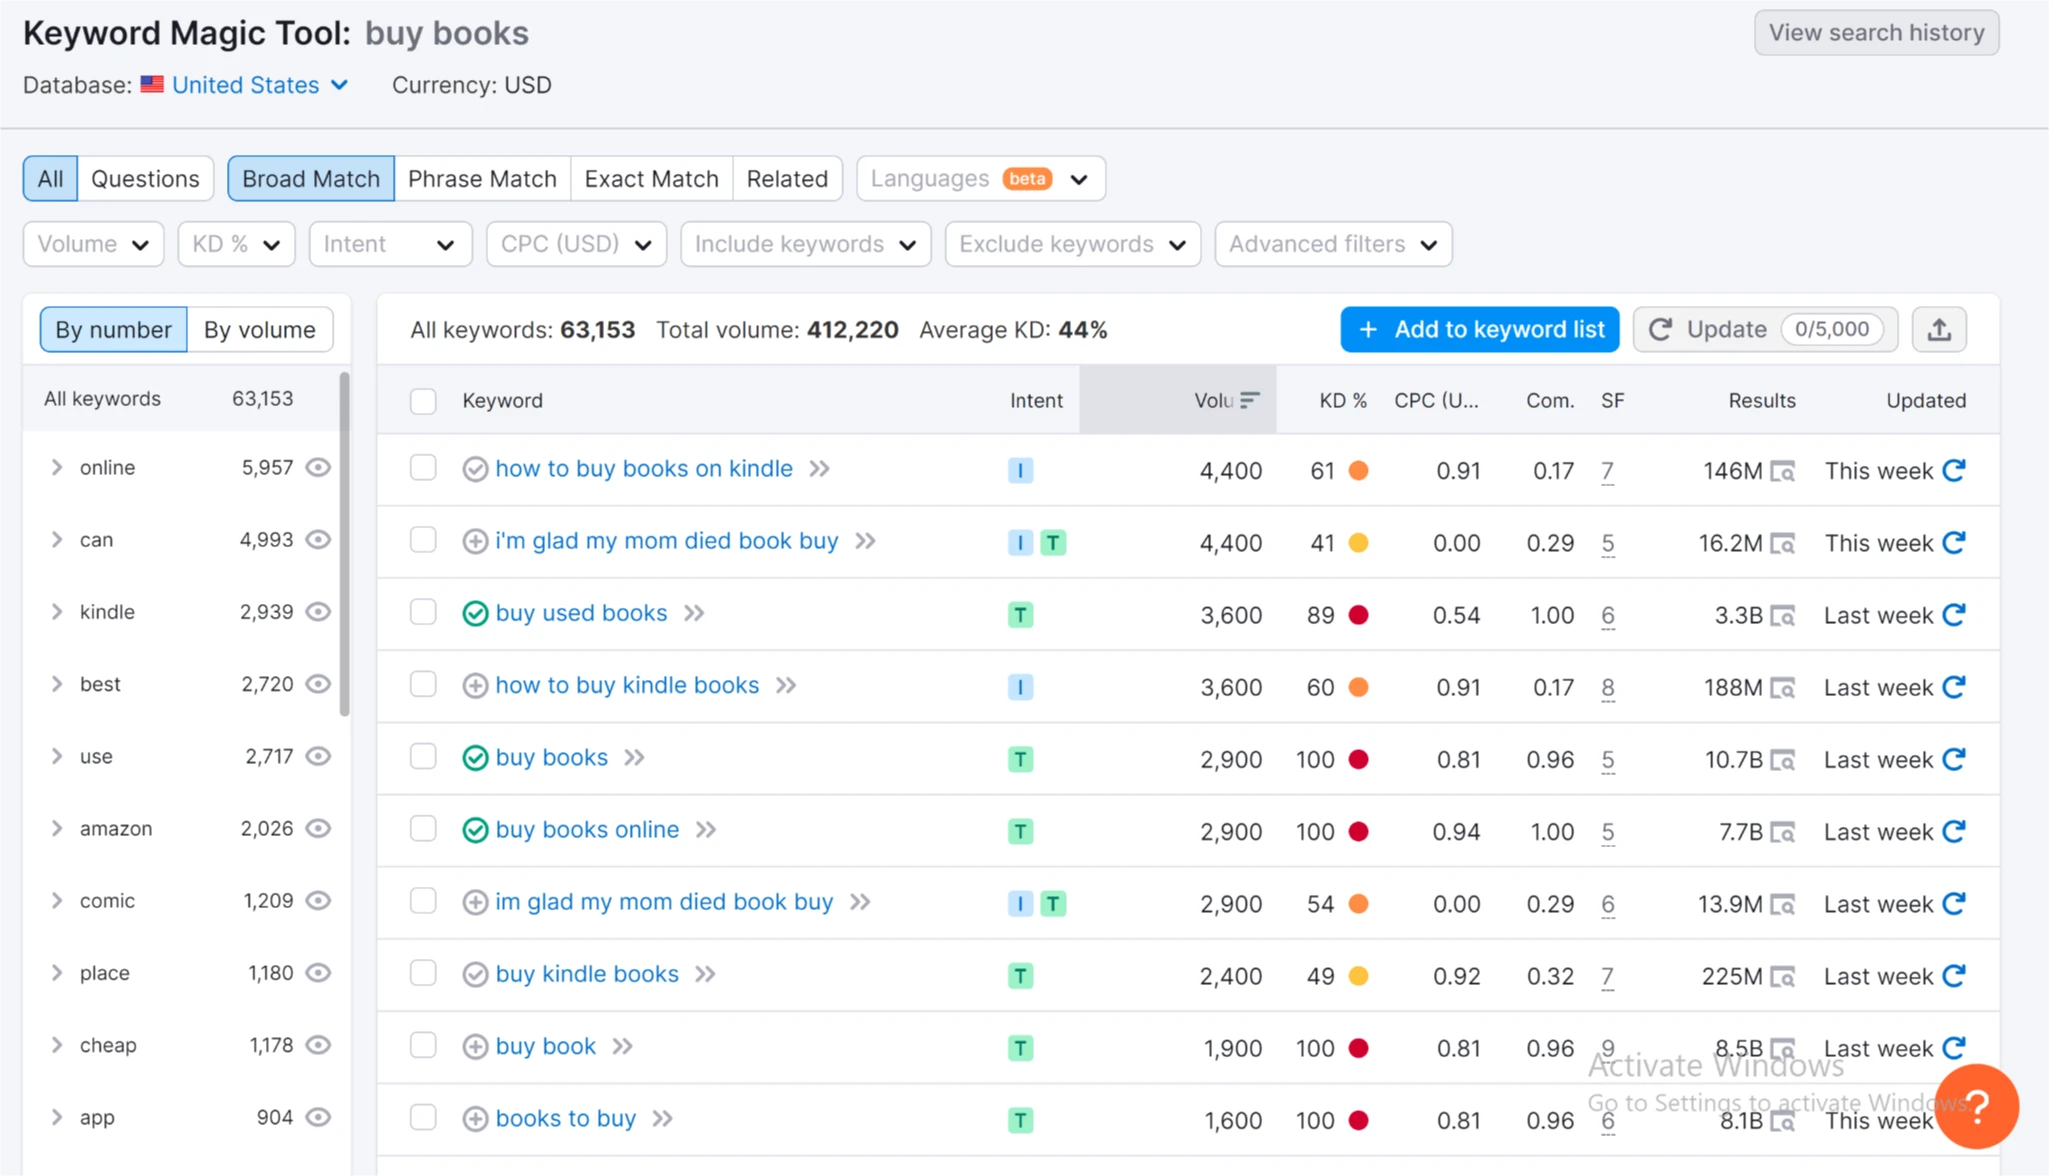This screenshot has height=1176, width=2049.
Task: Check the 'buy books' row checkbox
Action: (x=423, y=757)
